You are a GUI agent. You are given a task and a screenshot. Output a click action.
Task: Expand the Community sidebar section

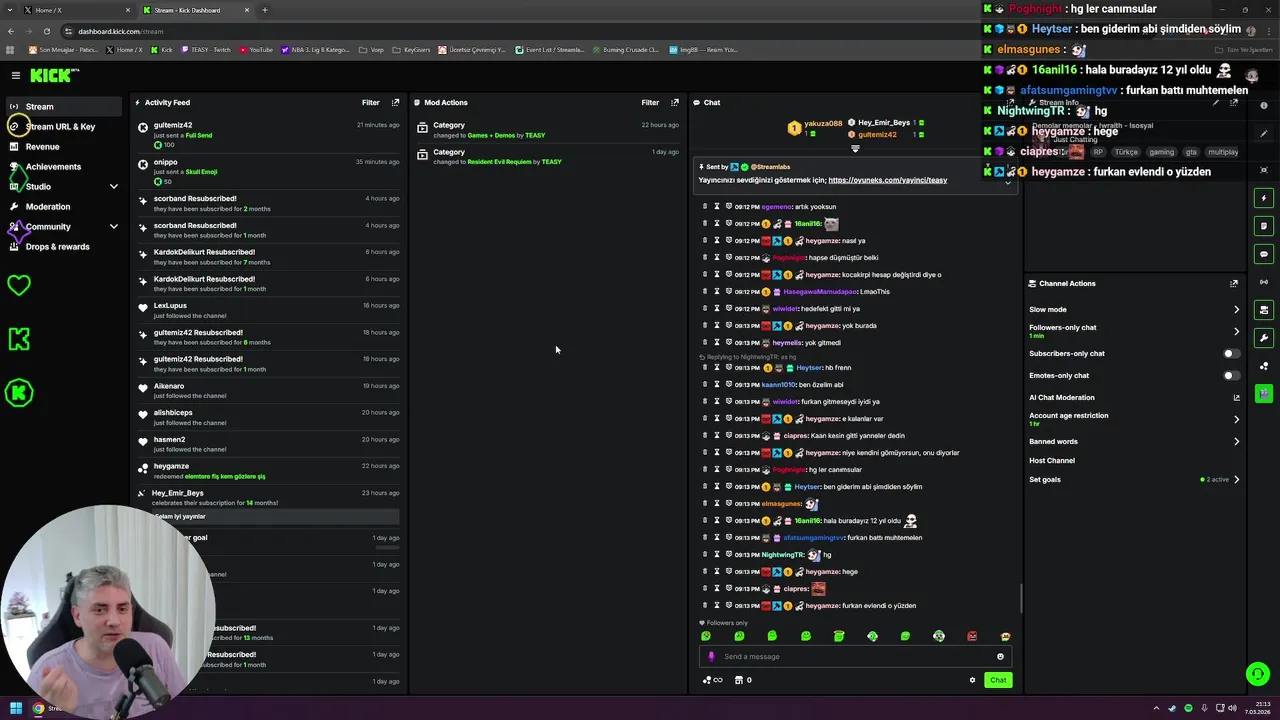tap(114, 227)
